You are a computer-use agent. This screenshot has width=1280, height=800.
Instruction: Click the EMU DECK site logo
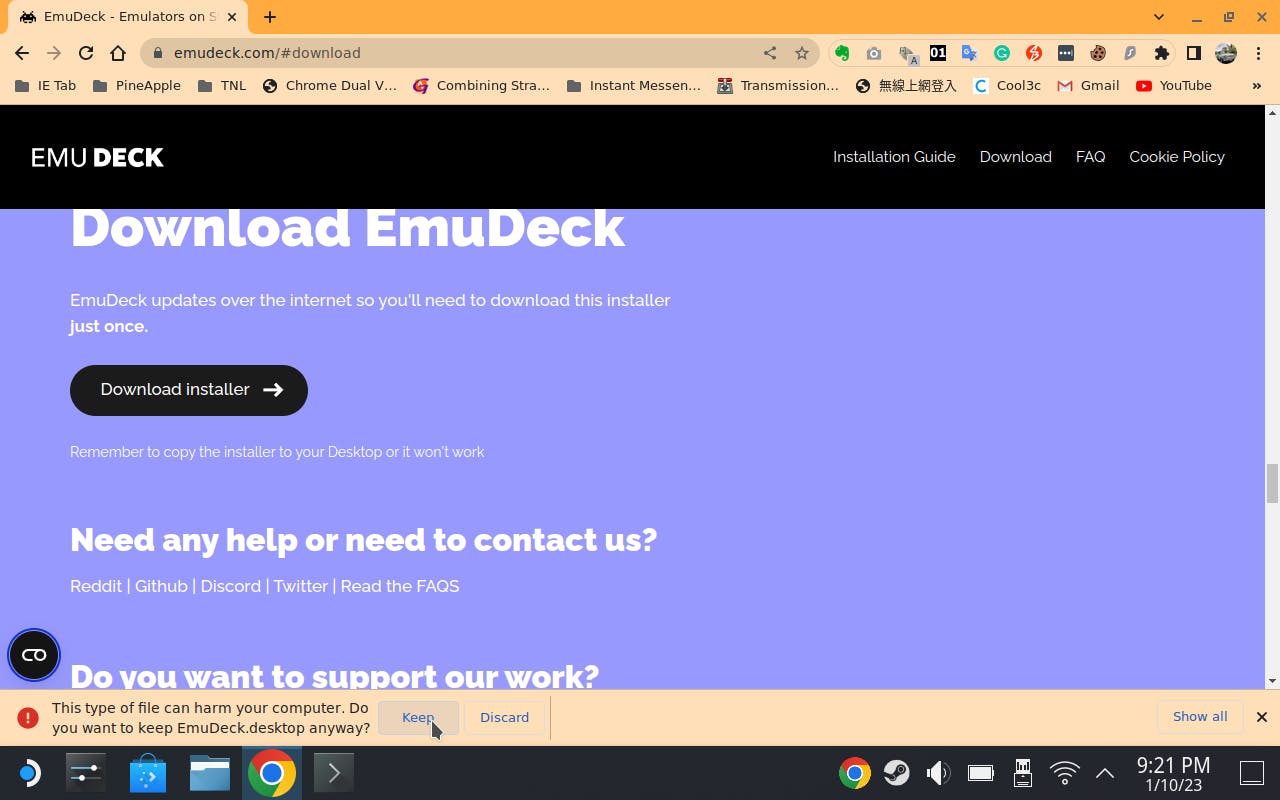(x=97, y=157)
